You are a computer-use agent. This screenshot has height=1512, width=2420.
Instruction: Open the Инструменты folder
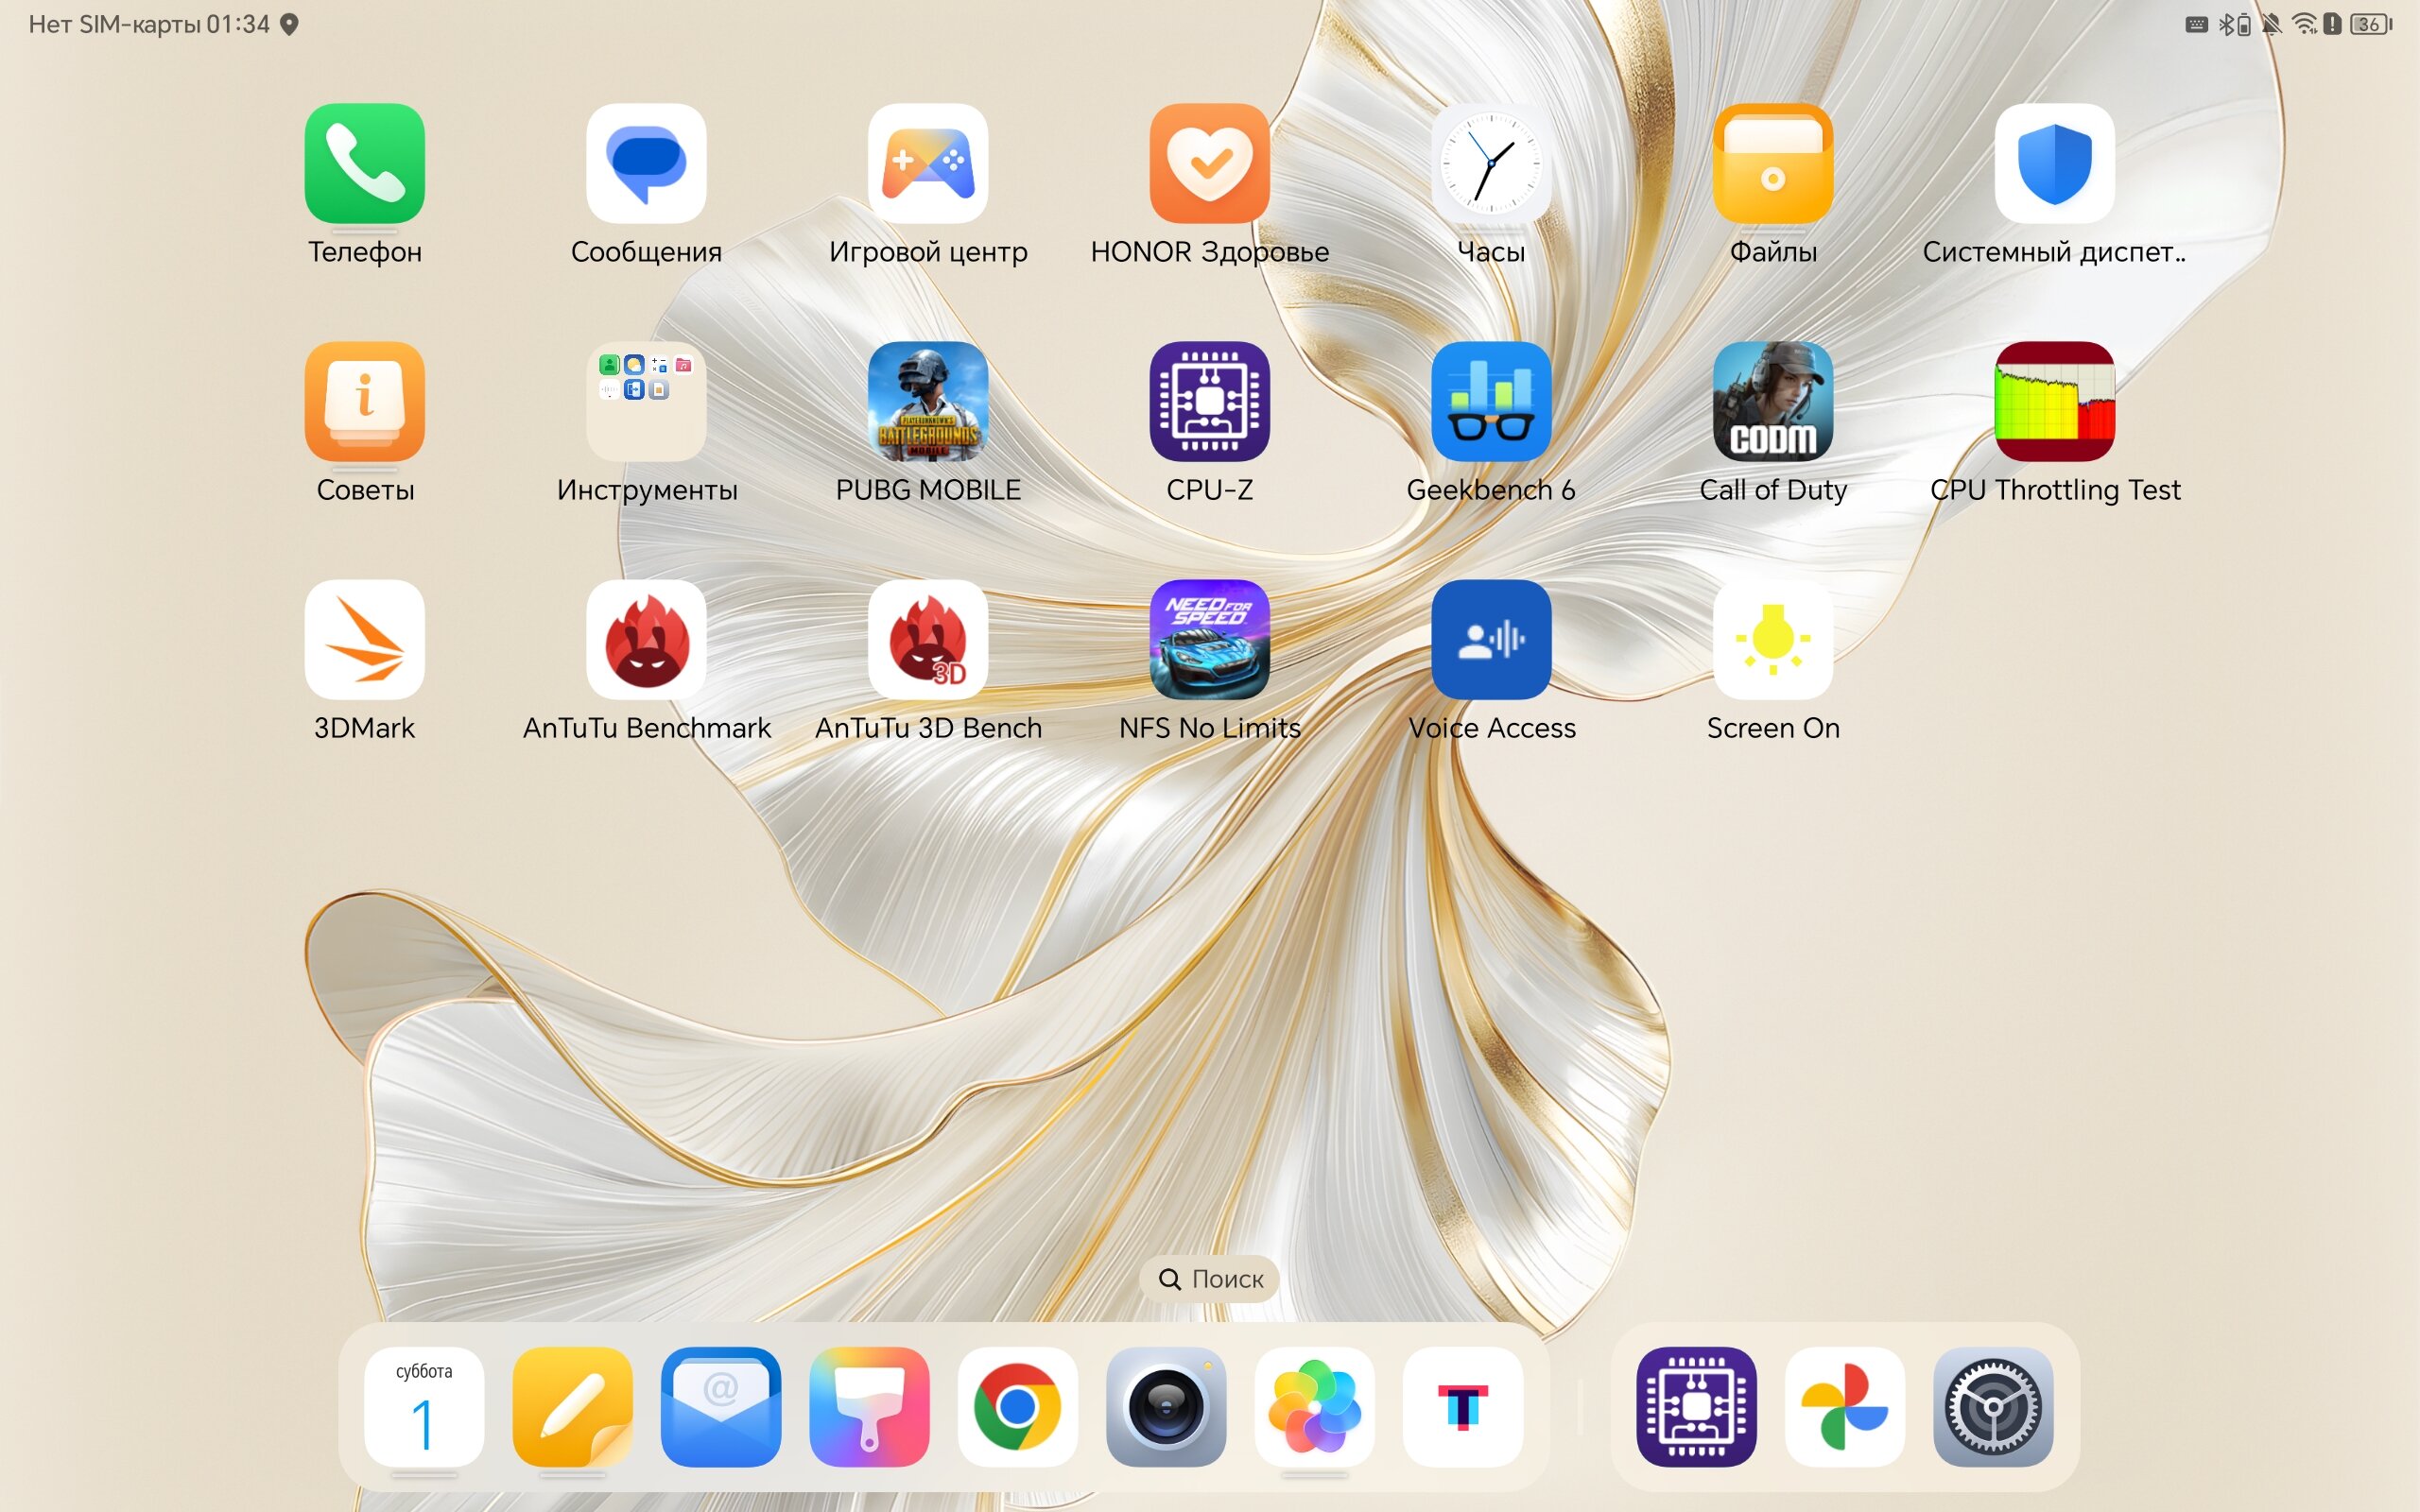pos(646,401)
